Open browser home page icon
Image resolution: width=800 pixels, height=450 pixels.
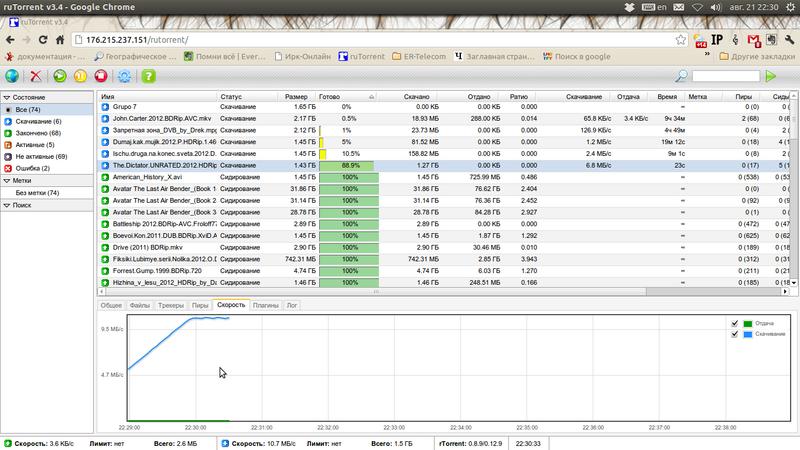(60, 40)
